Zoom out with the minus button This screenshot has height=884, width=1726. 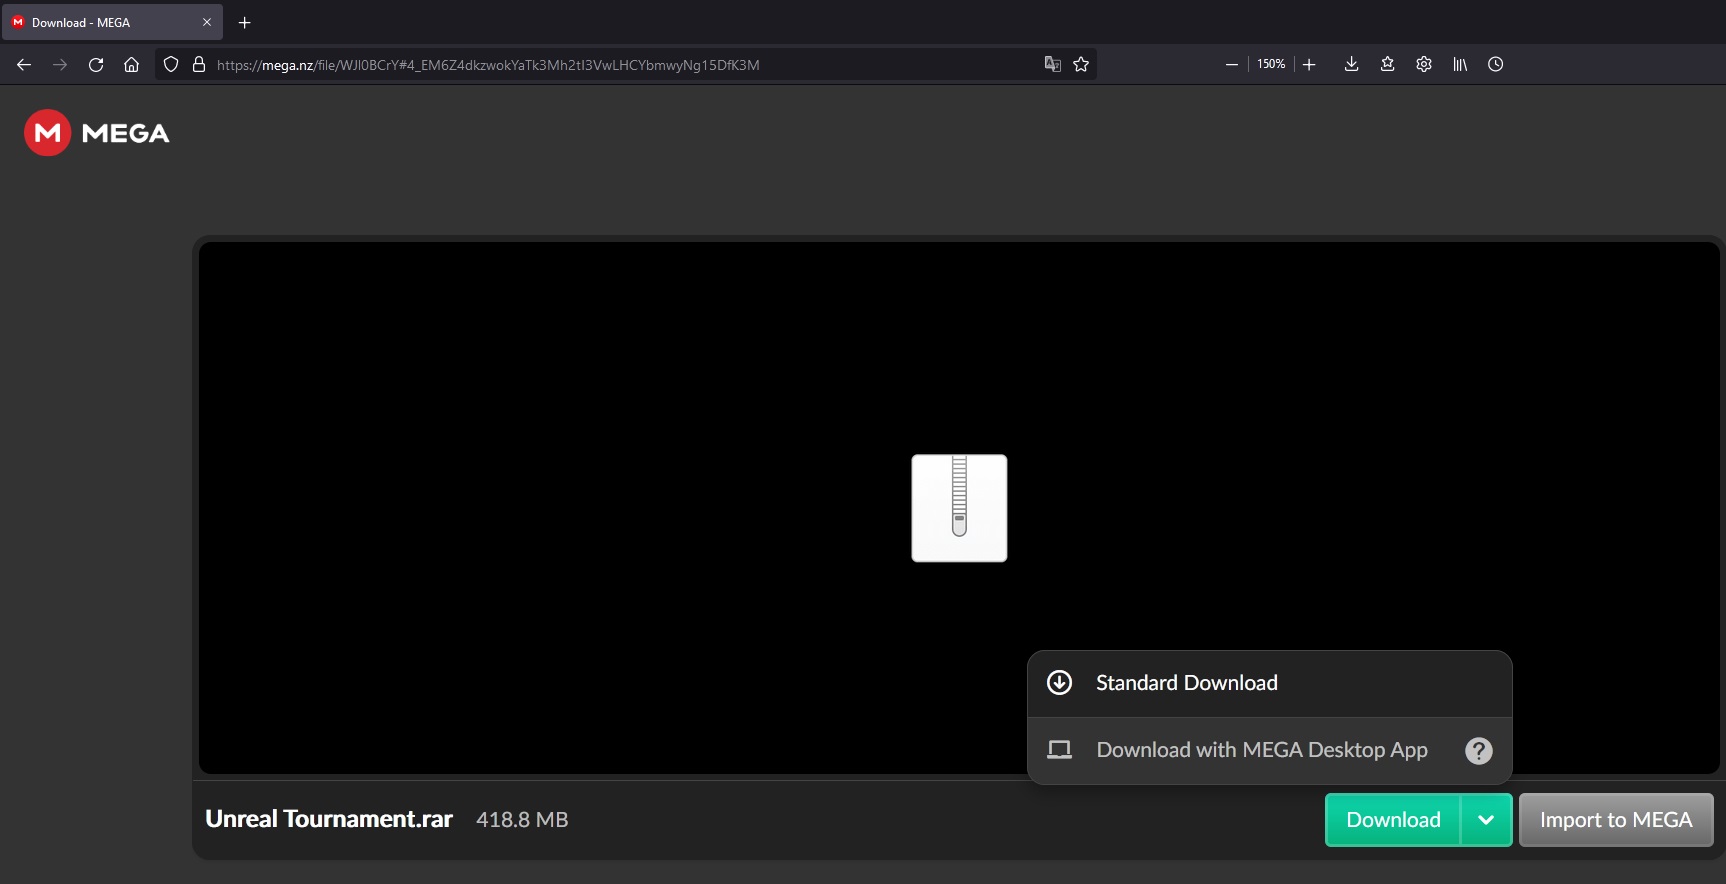[1232, 64]
